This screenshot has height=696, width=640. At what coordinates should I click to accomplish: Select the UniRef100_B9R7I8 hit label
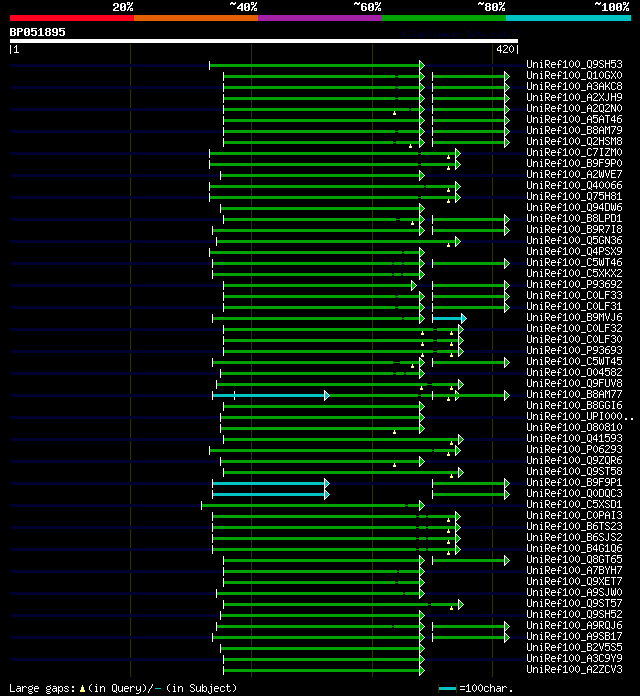tap(574, 229)
